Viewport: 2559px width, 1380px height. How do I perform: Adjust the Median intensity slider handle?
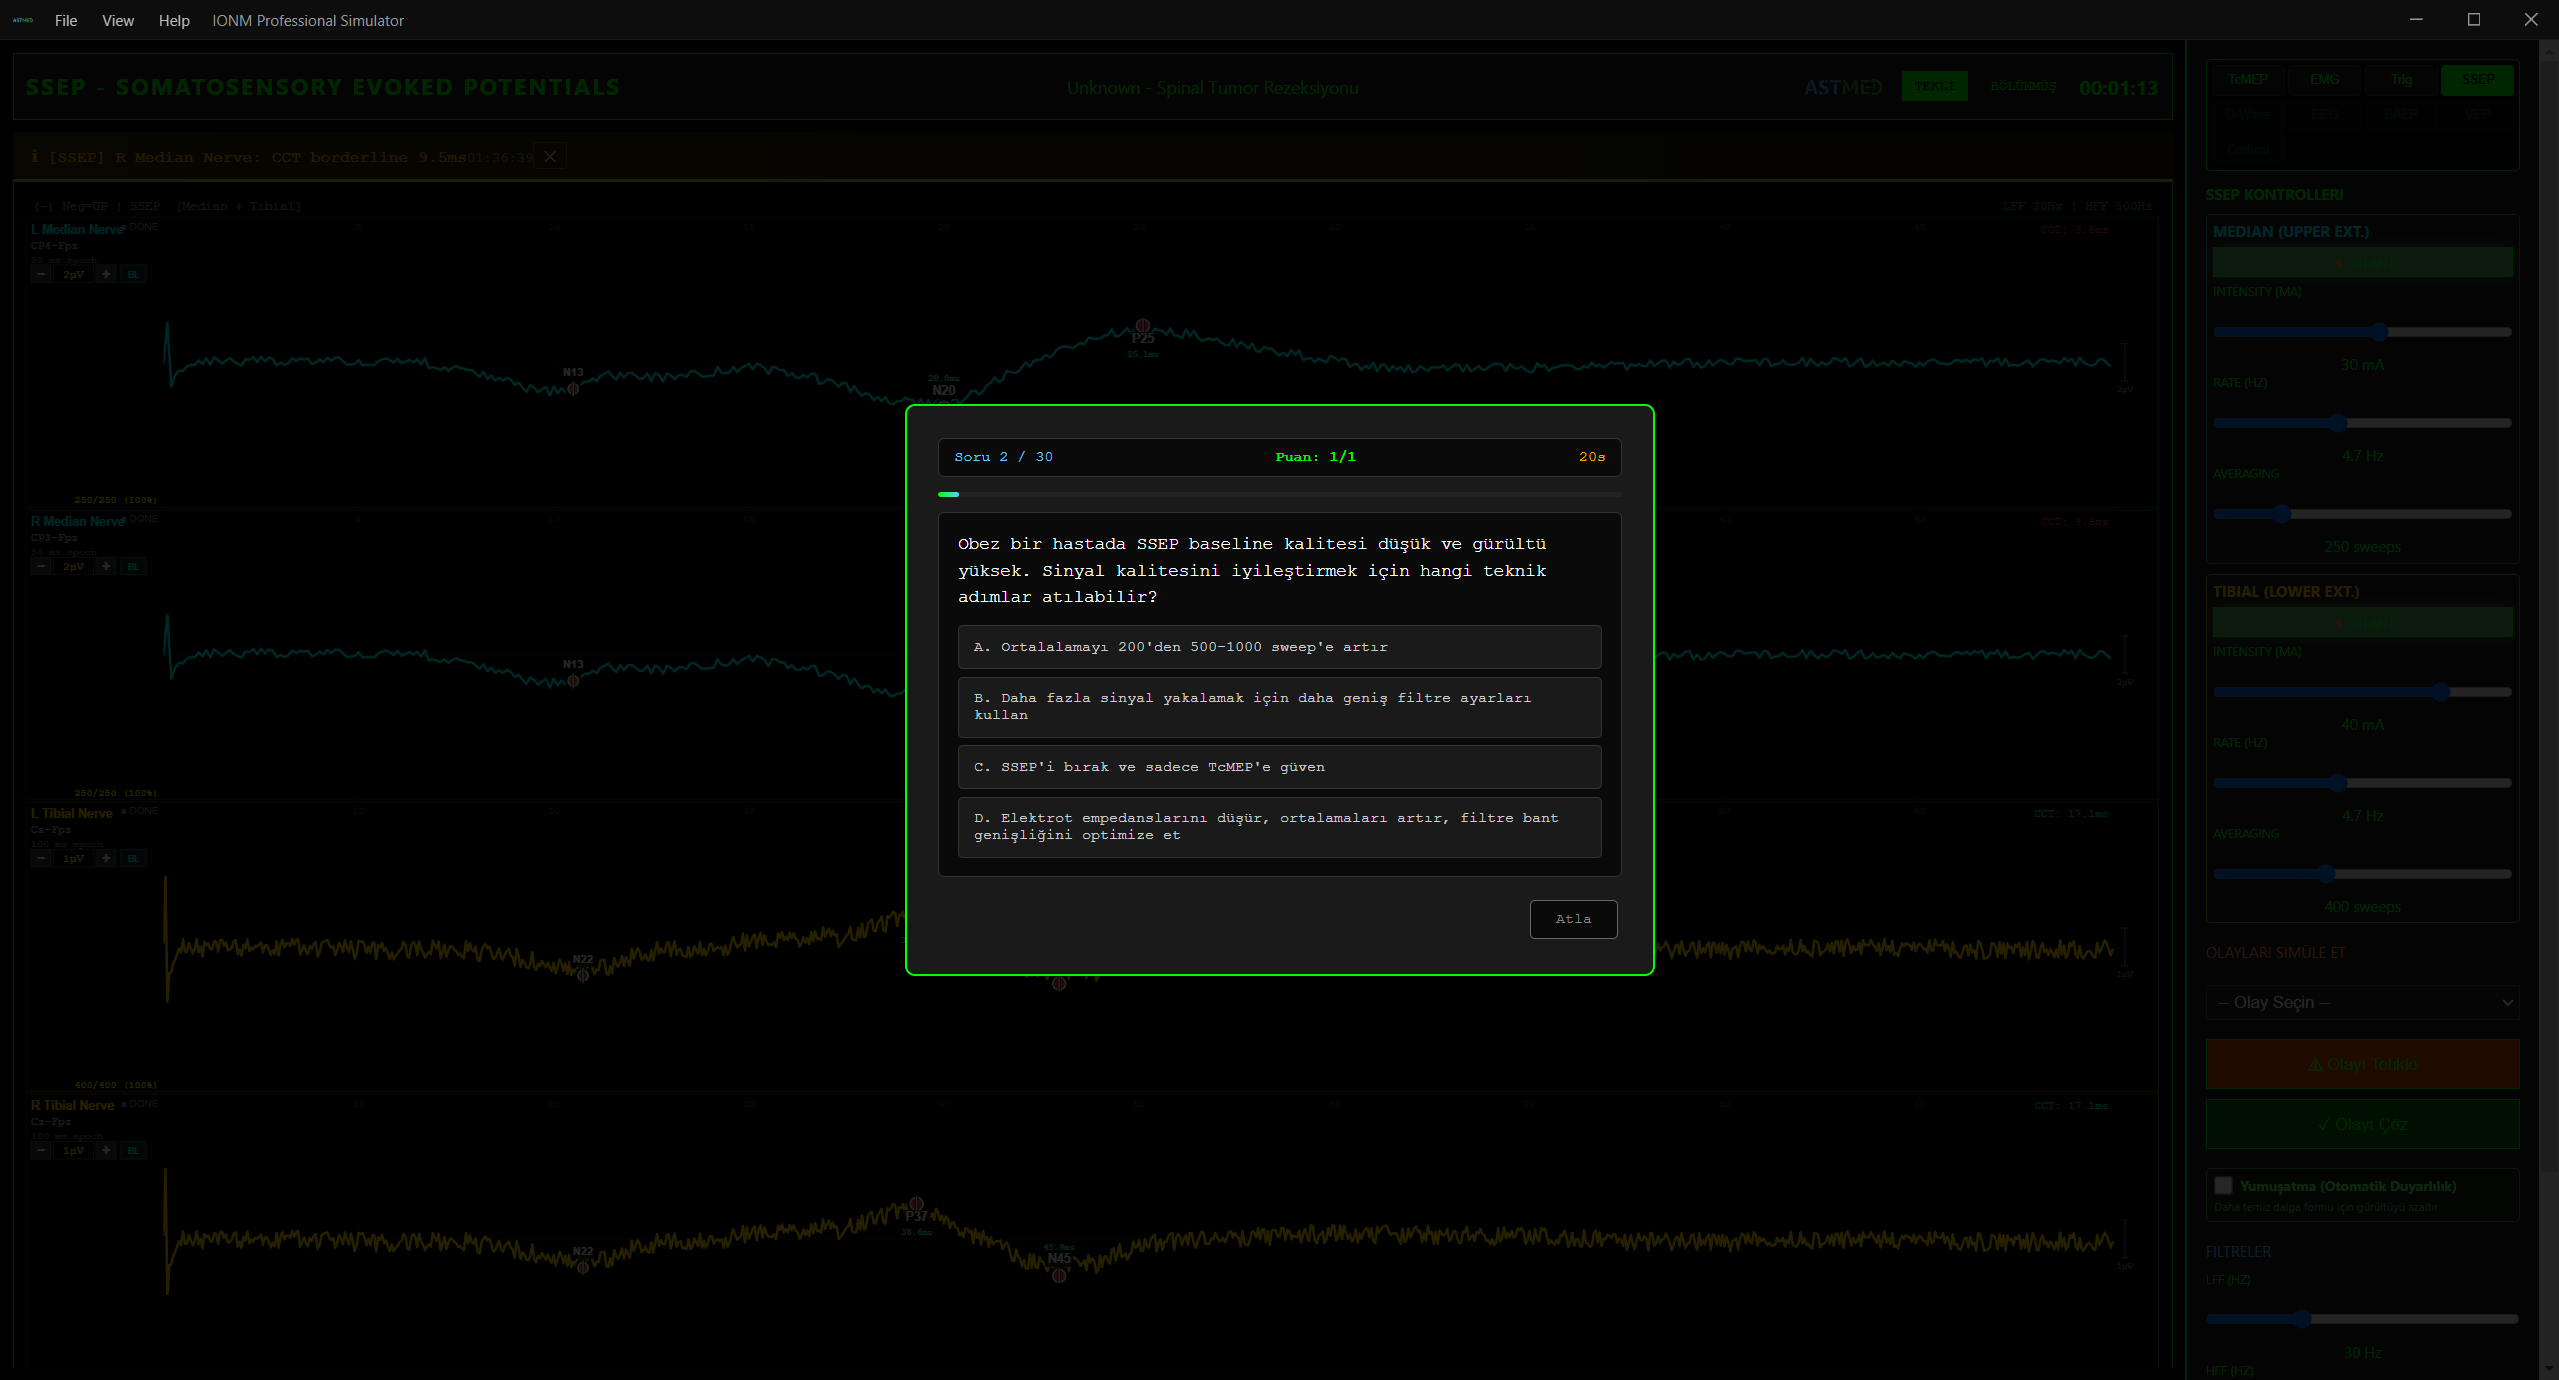2380,332
